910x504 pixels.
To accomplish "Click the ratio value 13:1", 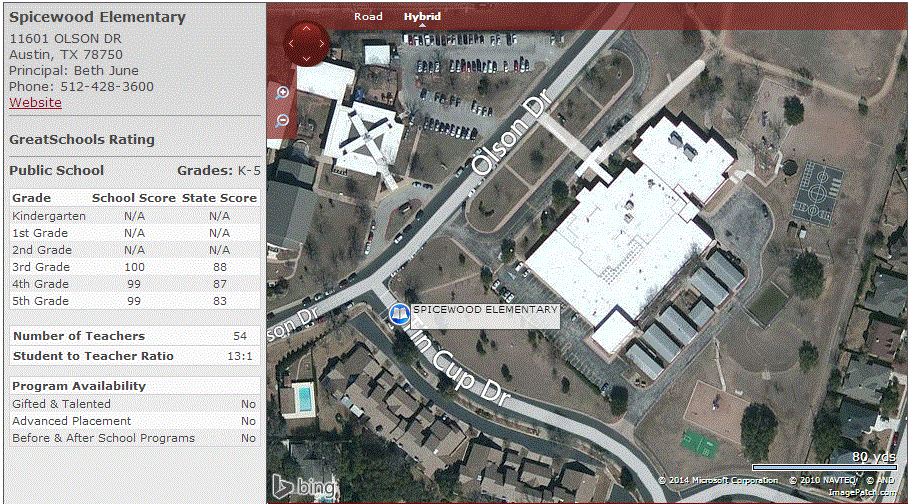I will pyautogui.click(x=240, y=356).
